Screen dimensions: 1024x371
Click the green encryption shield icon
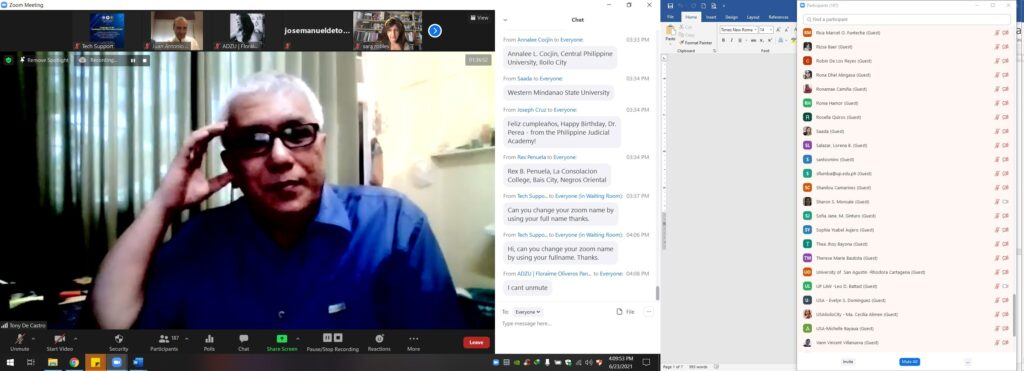(x=8, y=60)
